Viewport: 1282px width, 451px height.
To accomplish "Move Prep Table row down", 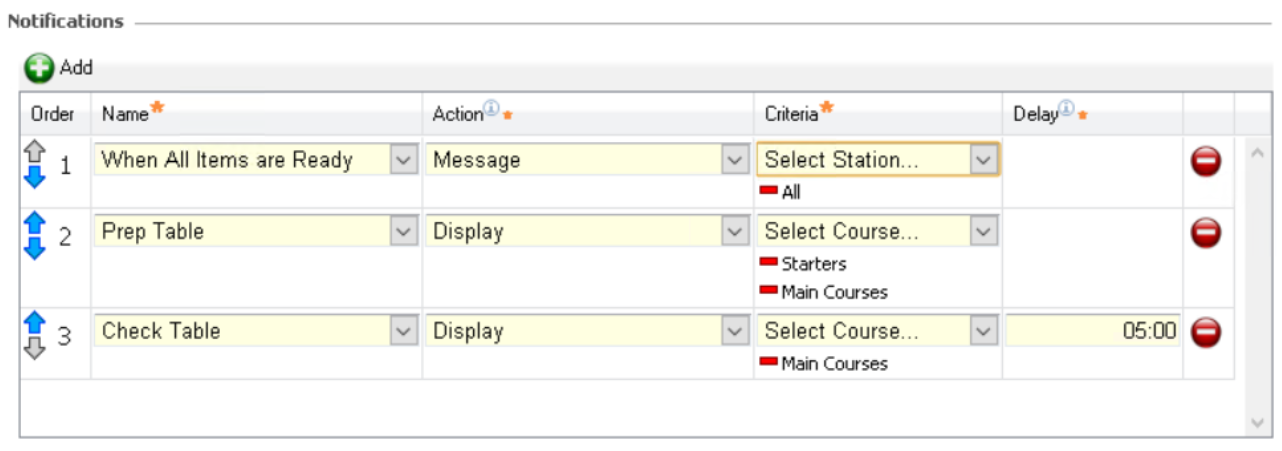I will click(35, 248).
